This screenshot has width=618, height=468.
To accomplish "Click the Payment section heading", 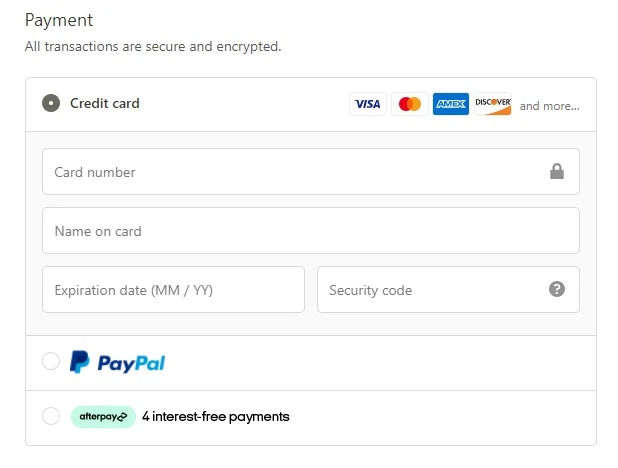I will pos(59,21).
